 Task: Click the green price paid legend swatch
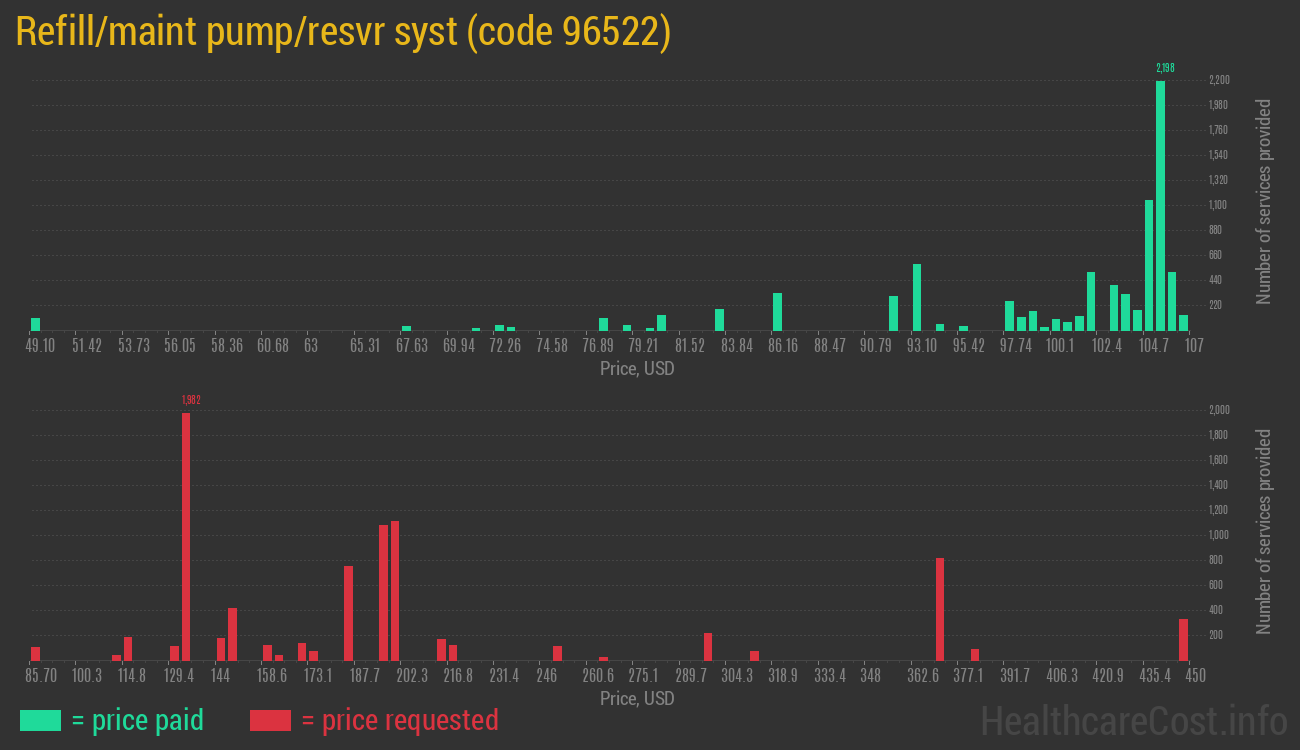[x=40, y=720]
